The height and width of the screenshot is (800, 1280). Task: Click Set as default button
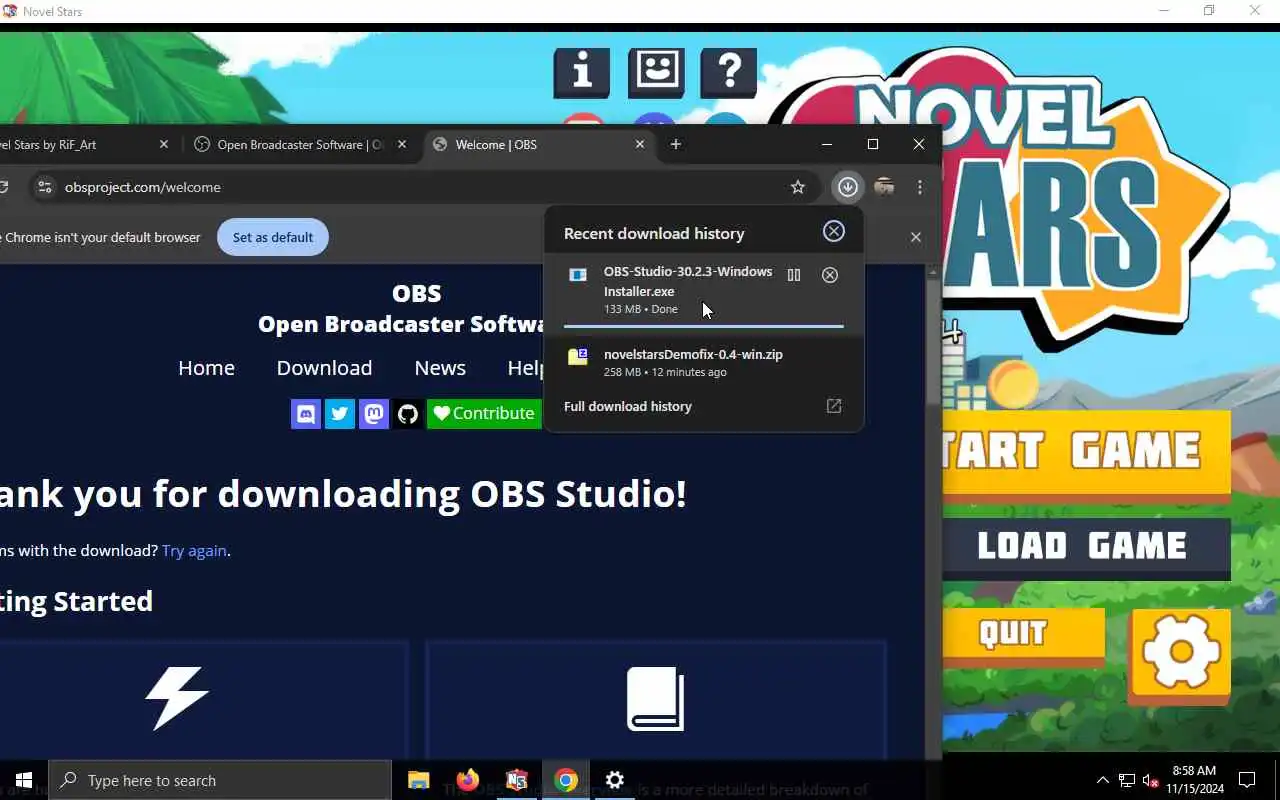point(273,237)
